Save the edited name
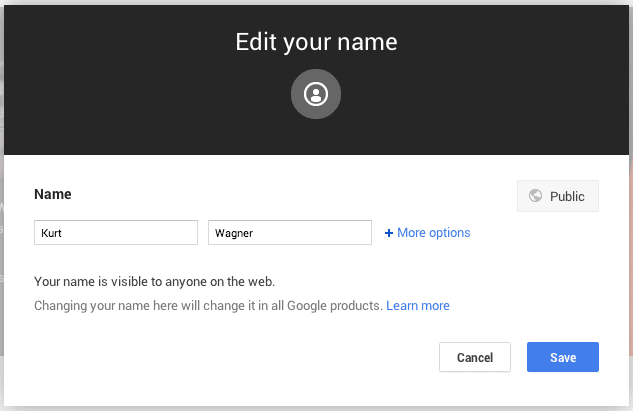 [x=563, y=357]
